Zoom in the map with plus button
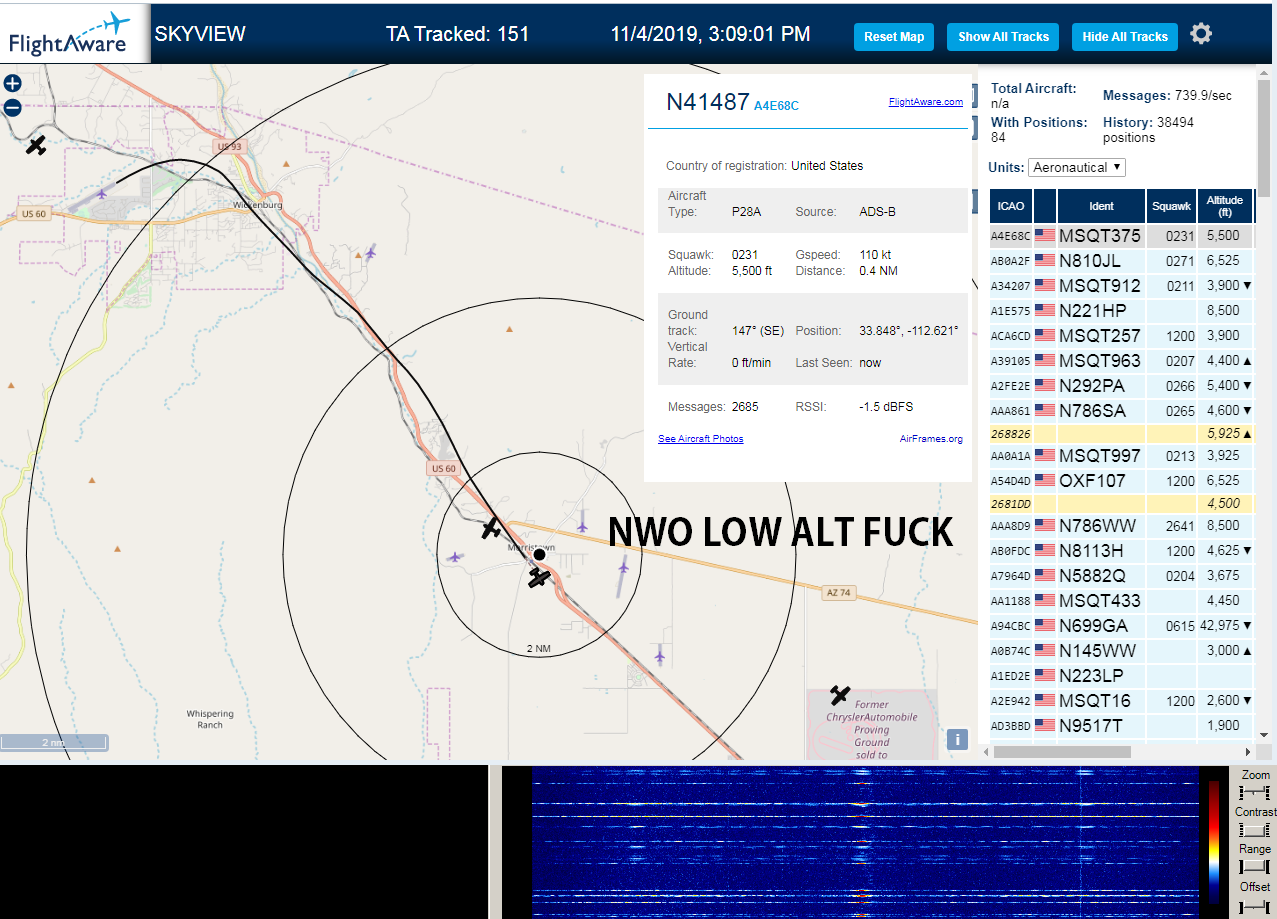1277x919 pixels. 13,85
